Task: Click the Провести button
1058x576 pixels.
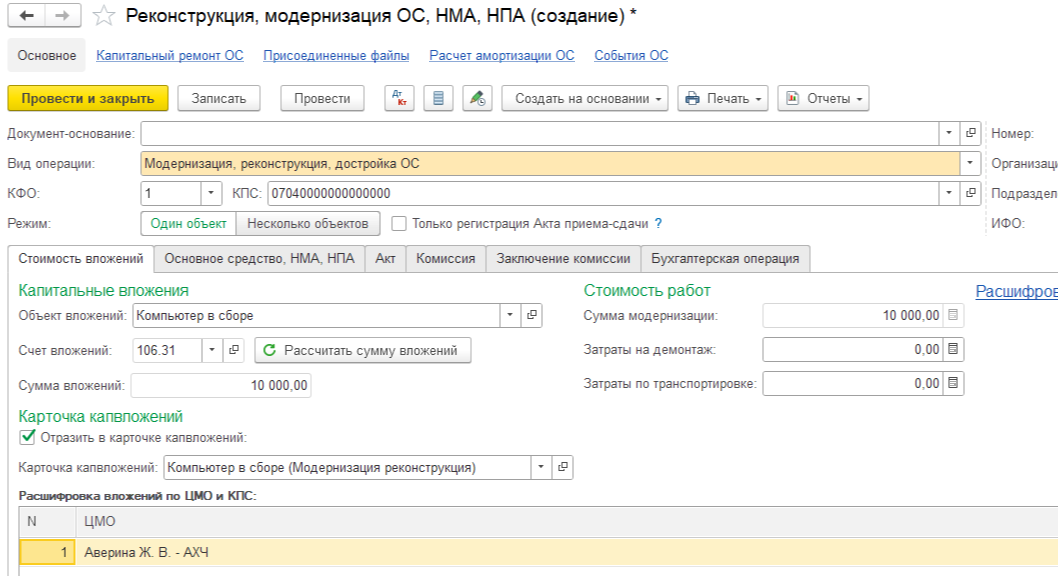Action: click(322, 98)
